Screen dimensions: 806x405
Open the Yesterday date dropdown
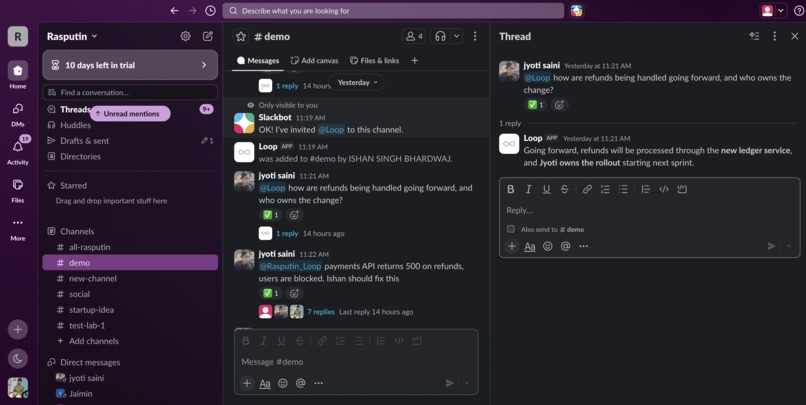pos(357,82)
